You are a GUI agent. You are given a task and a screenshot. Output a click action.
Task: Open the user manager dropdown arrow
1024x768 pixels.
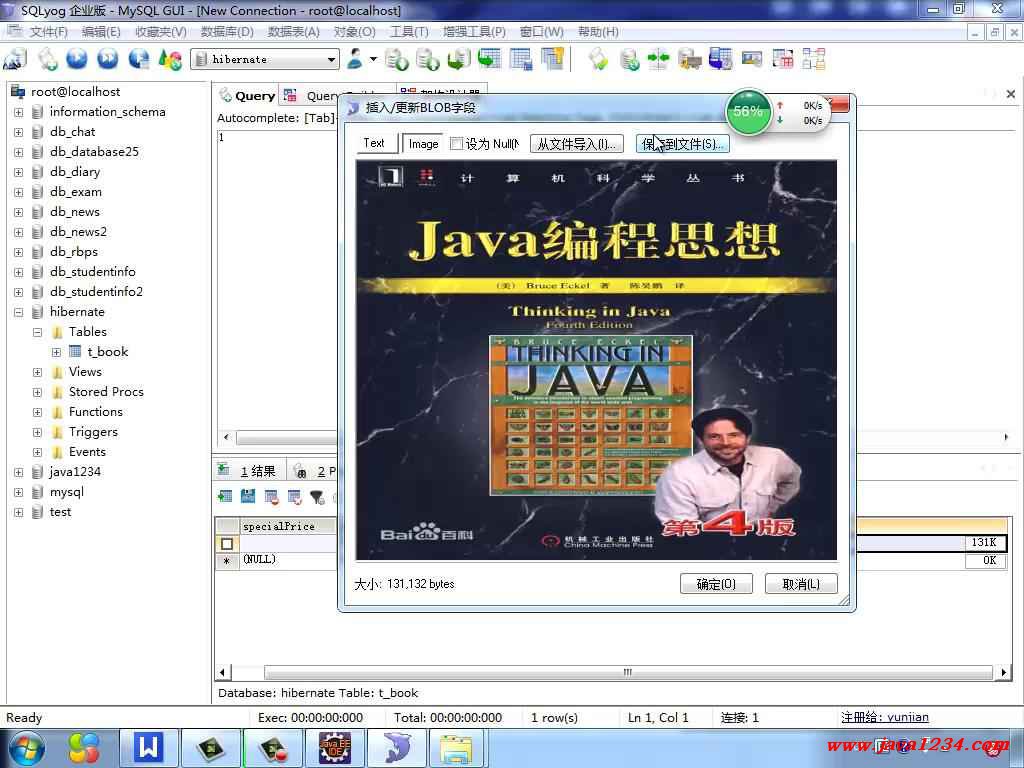373,59
